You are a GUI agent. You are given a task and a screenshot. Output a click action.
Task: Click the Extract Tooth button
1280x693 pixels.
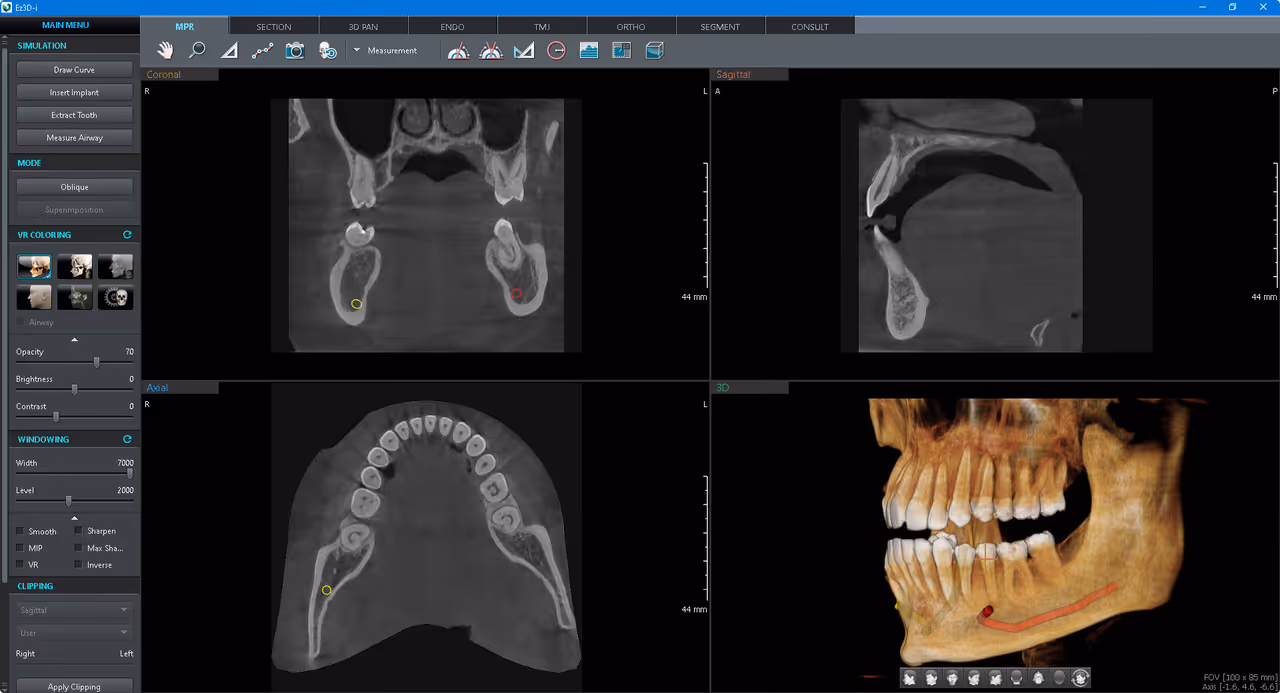(x=74, y=115)
